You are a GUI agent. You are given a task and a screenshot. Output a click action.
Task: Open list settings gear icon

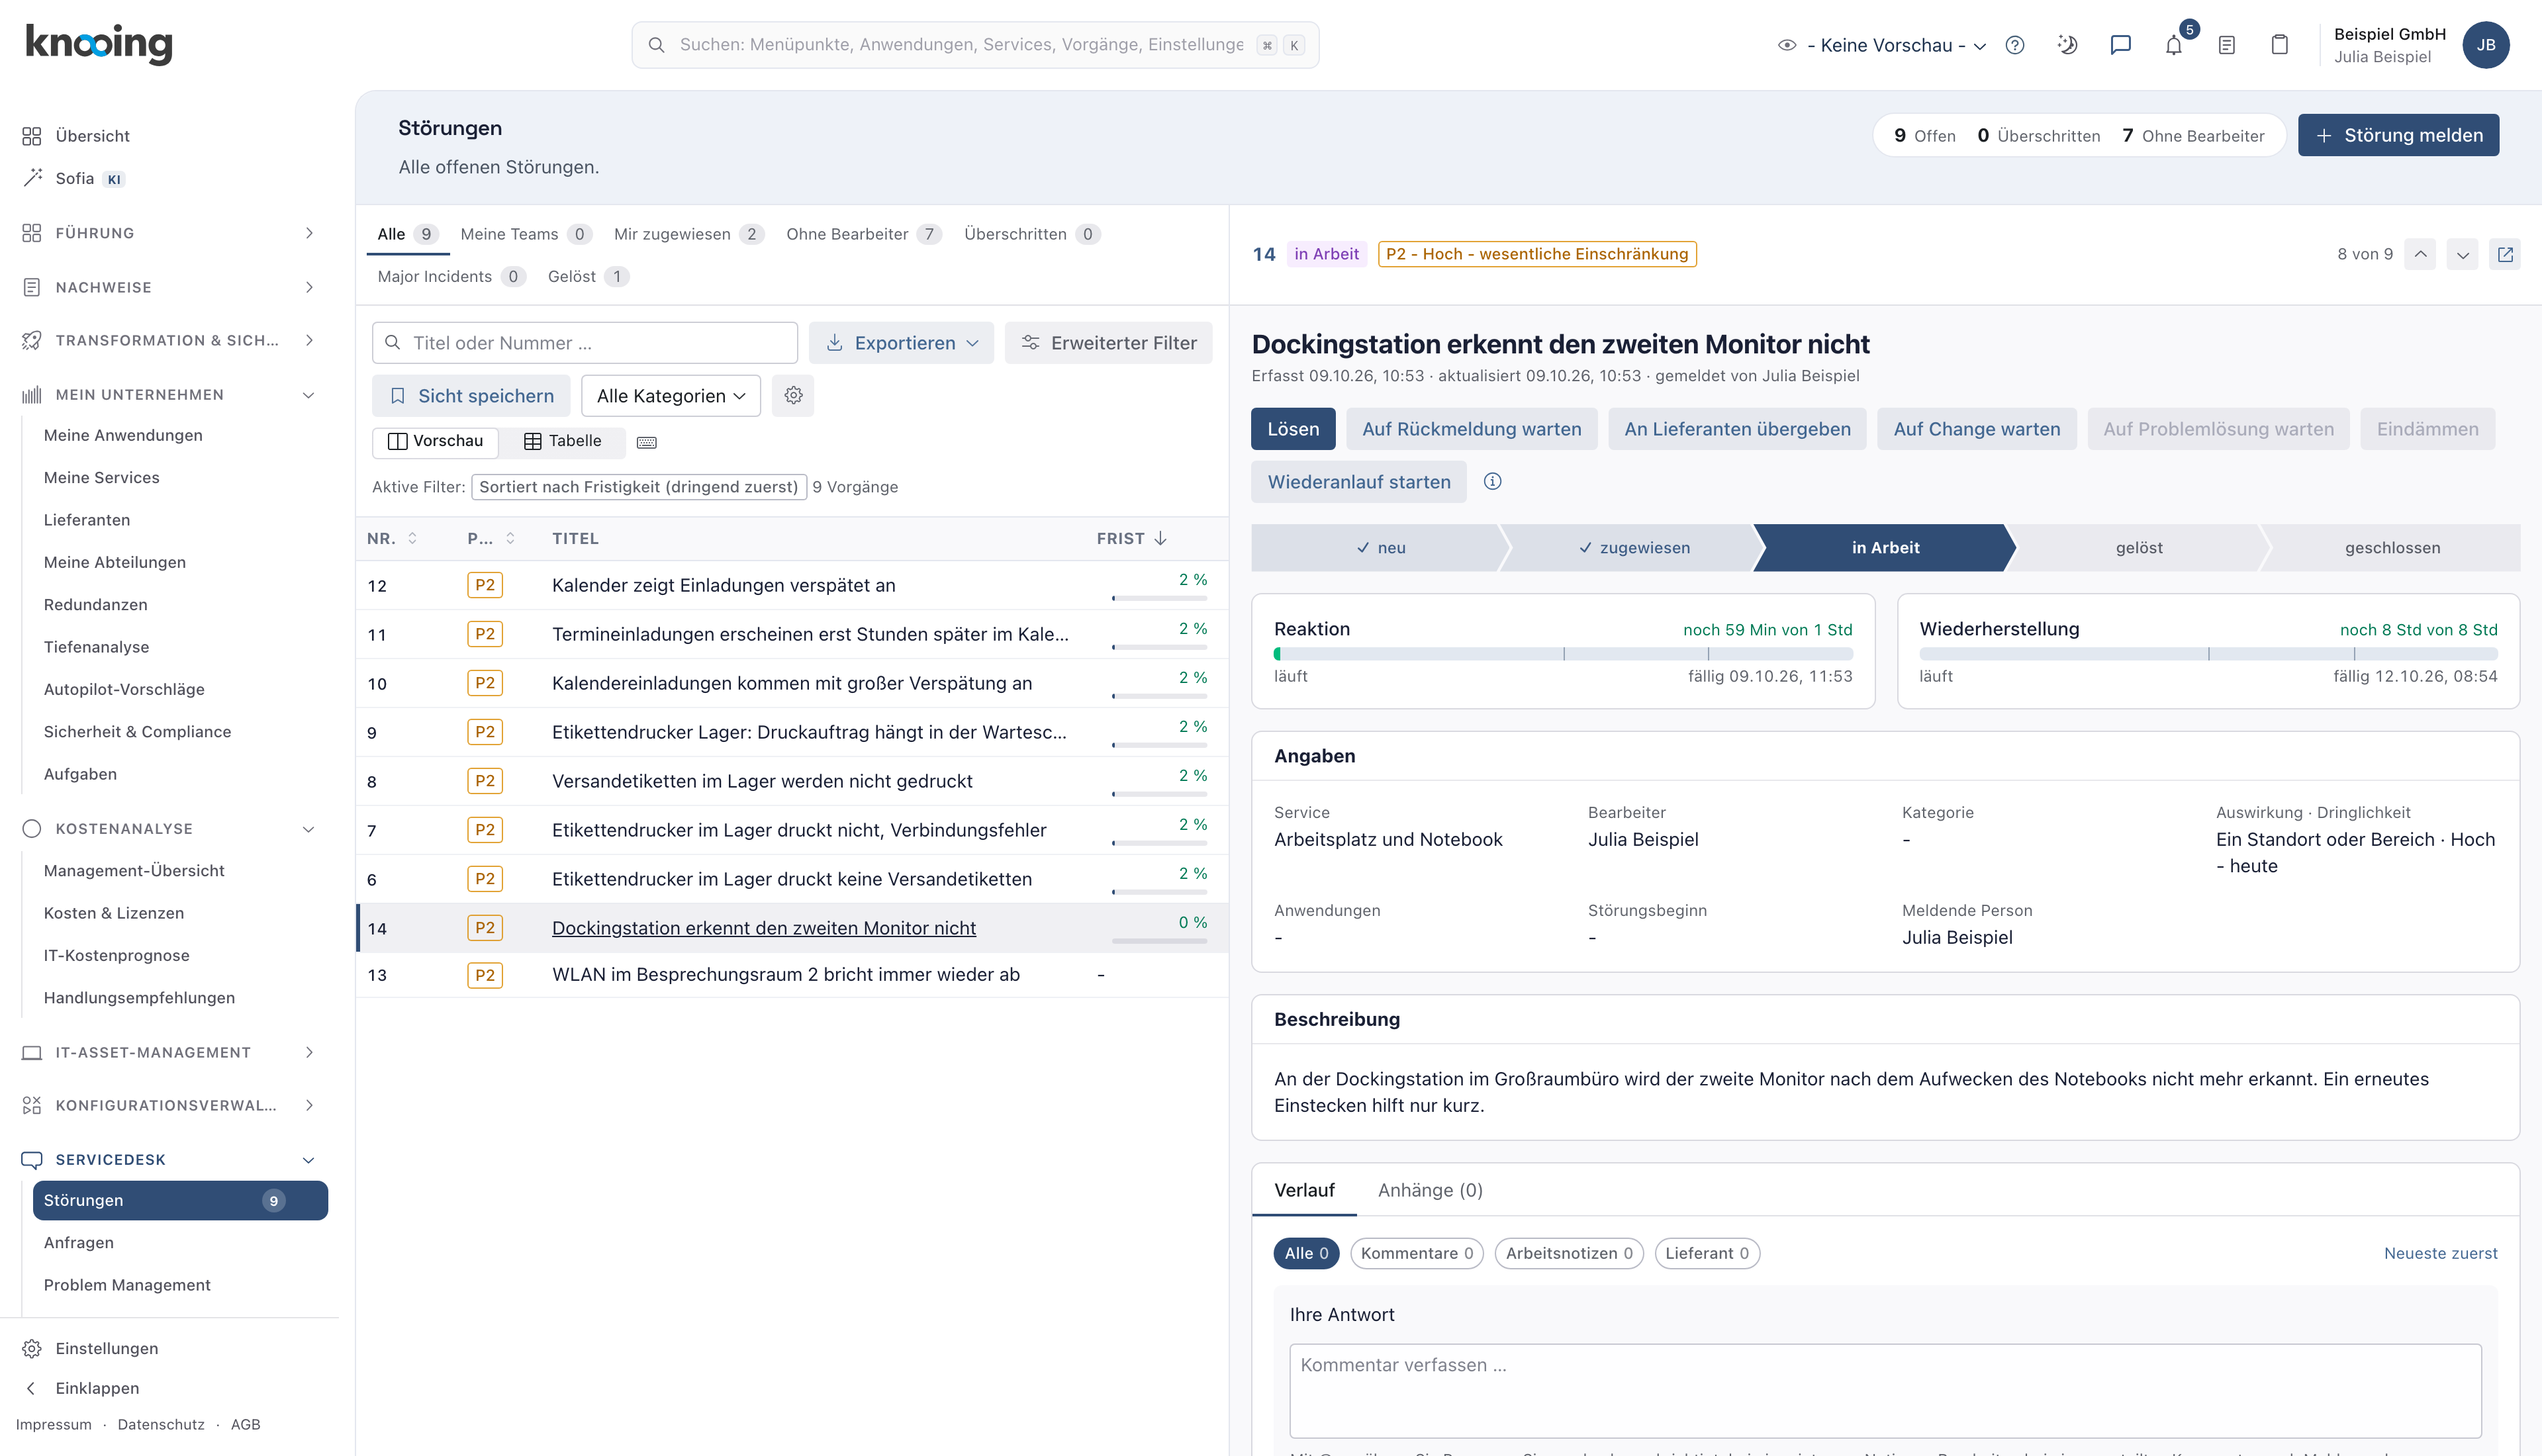793,396
